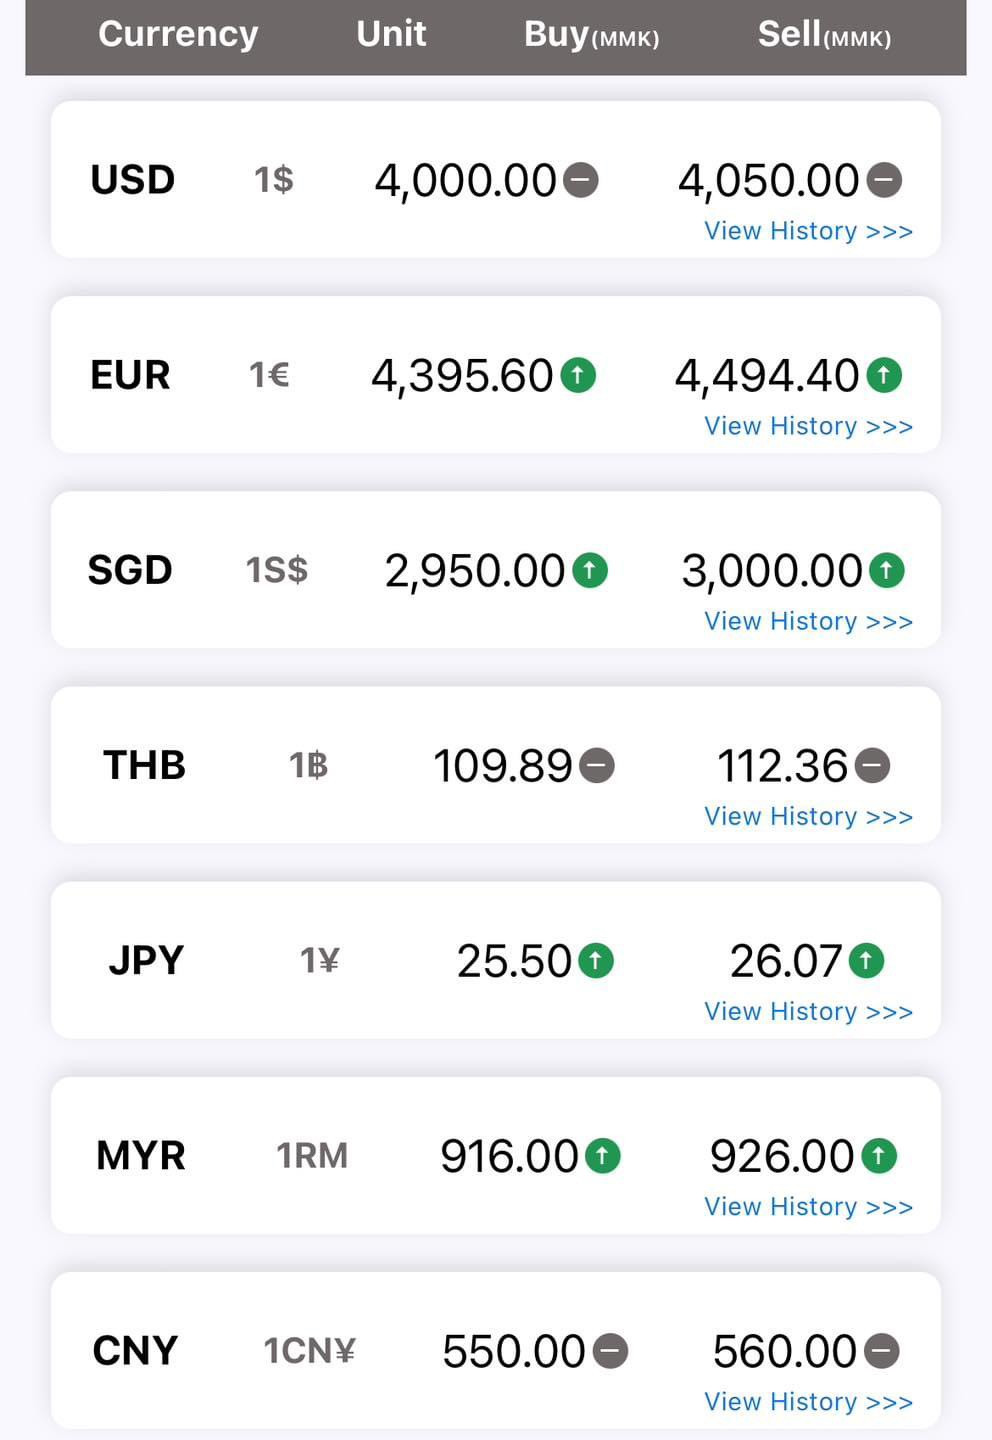Click the USD sell rate unchanged icon
This screenshot has width=992, height=1440.
[884, 180]
